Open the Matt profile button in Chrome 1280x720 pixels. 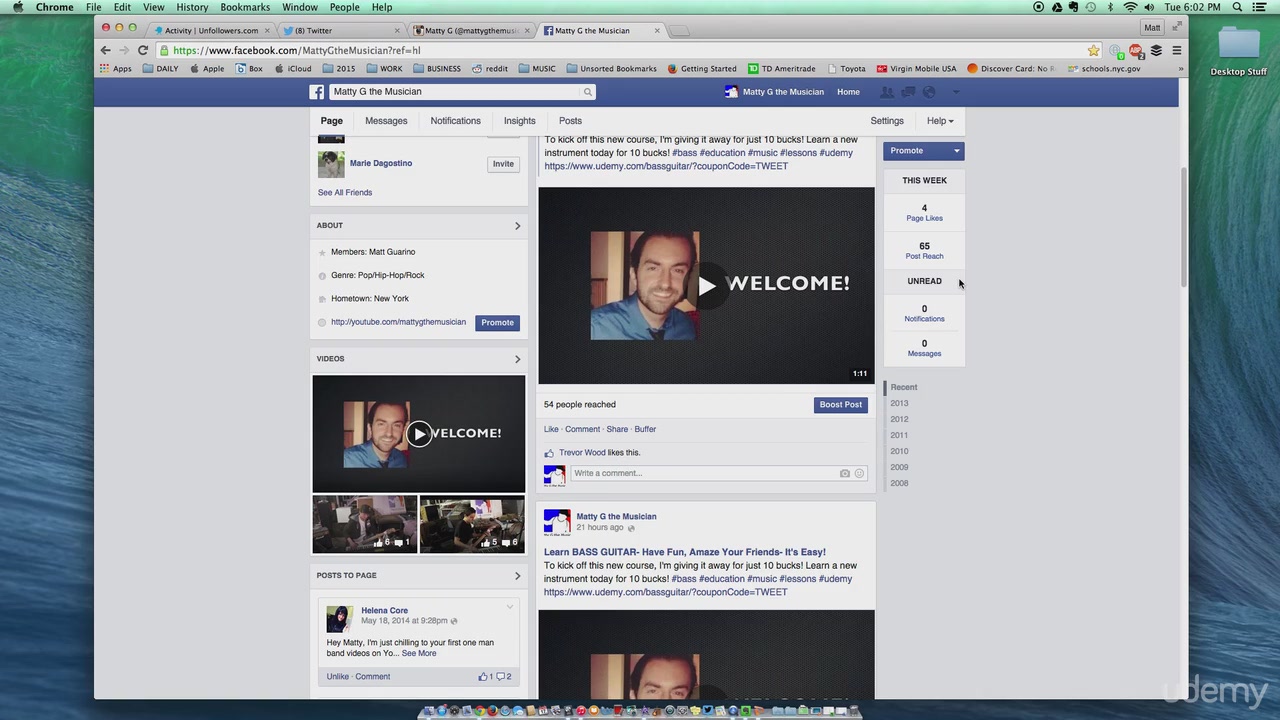pyautogui.click(x=1152, y=28)
